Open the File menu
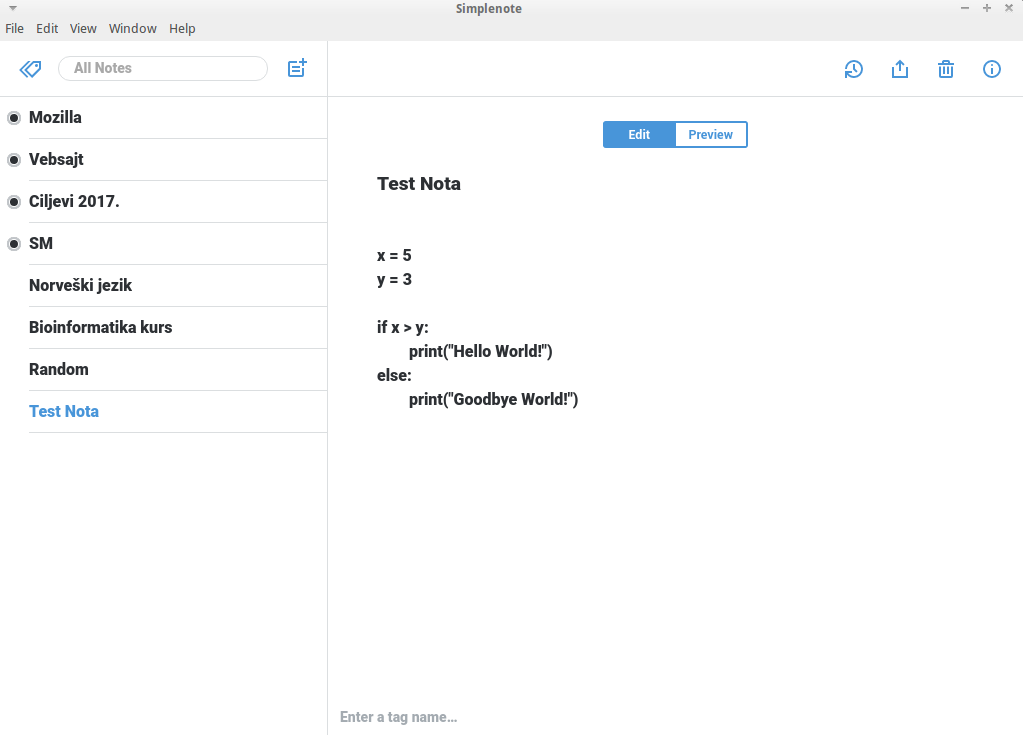The width and height of the screenshot is (1023, 735). pyautogui.click(x=14, y=29)
